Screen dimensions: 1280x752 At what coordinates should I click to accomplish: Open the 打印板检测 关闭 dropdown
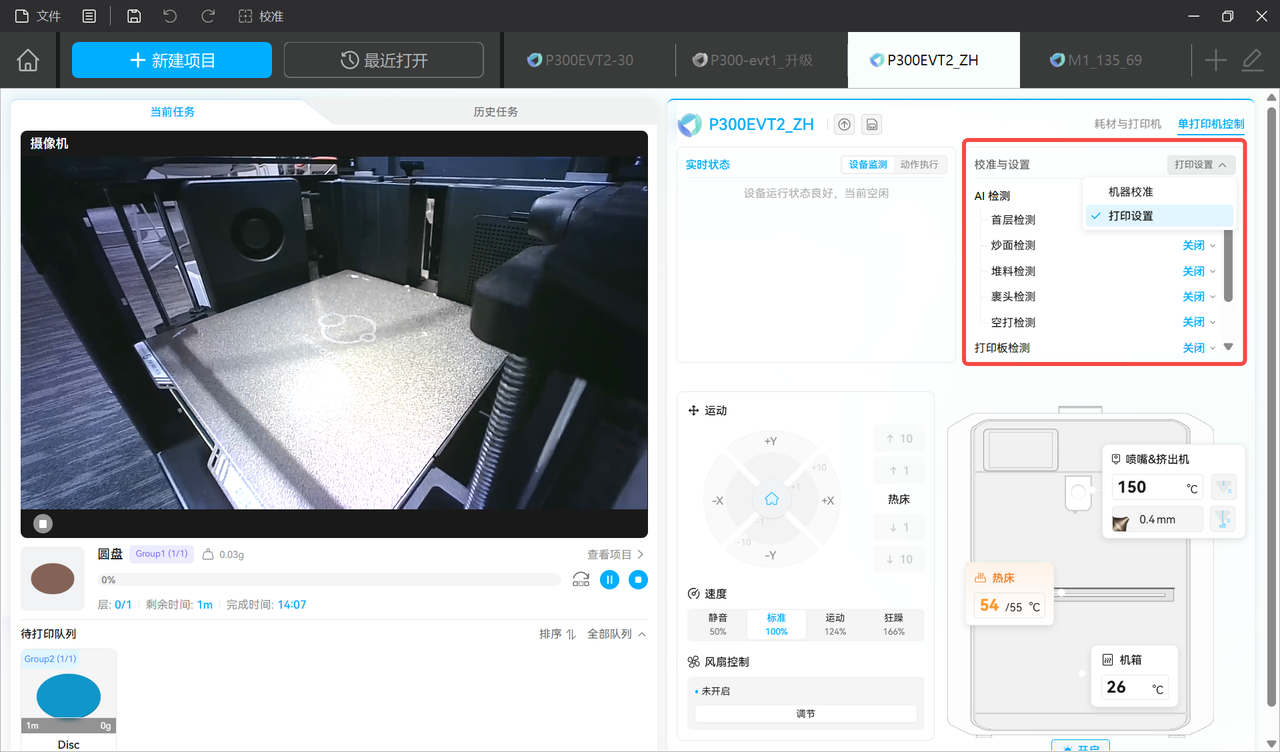tap(1199, 348)
